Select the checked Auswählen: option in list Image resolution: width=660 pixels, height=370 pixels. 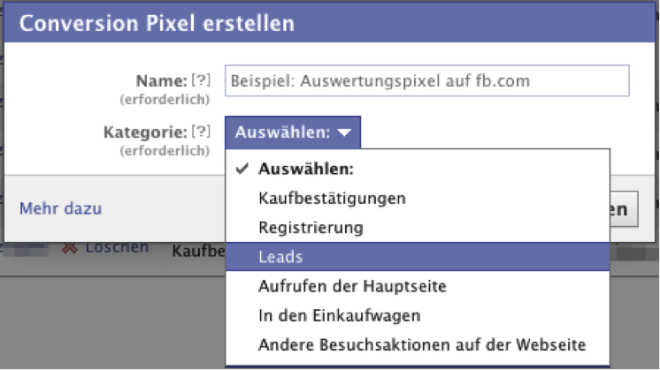point(418,169)
